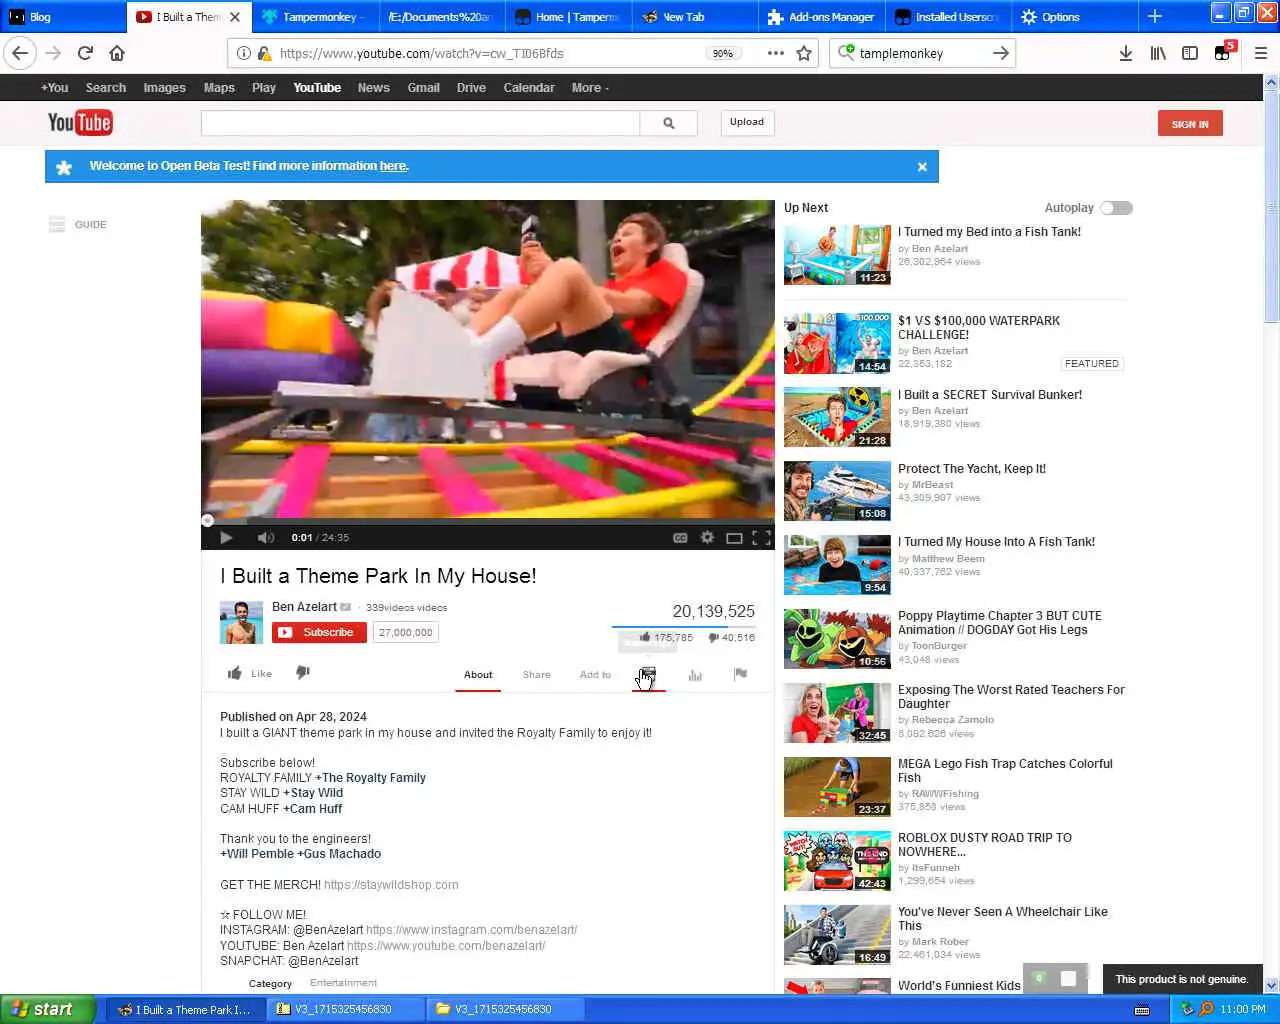Mute the video with the speaker icon

click(265, 538)
